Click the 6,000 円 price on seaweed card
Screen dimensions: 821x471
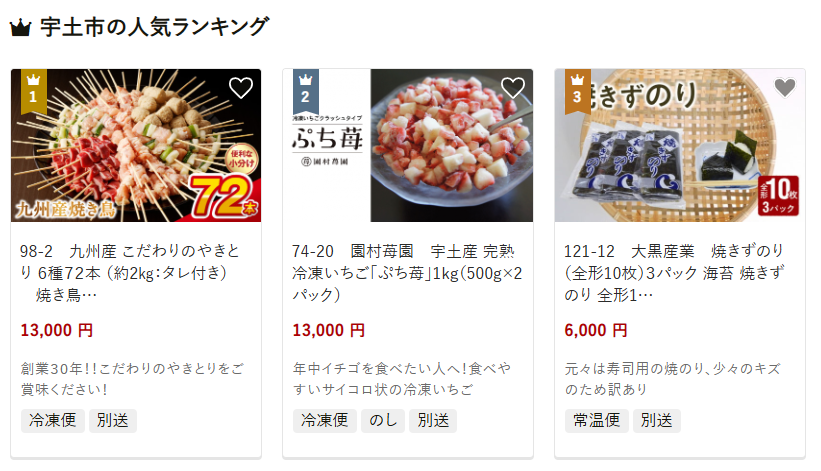click(595, 330)
